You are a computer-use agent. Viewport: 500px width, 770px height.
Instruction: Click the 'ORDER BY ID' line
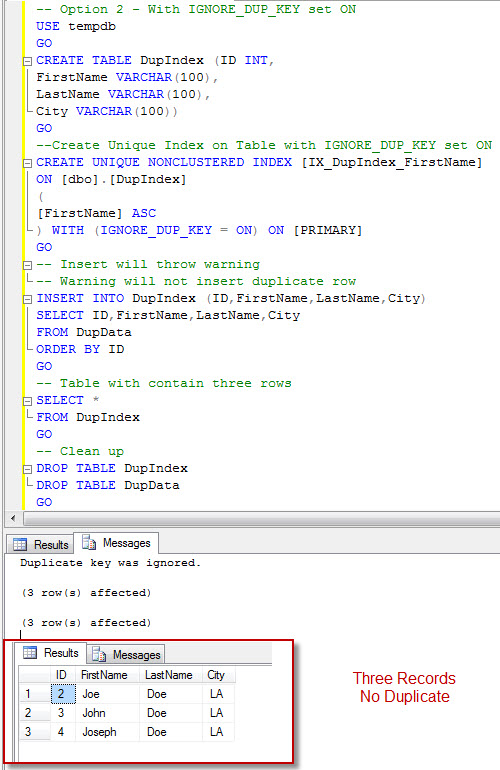80,349
